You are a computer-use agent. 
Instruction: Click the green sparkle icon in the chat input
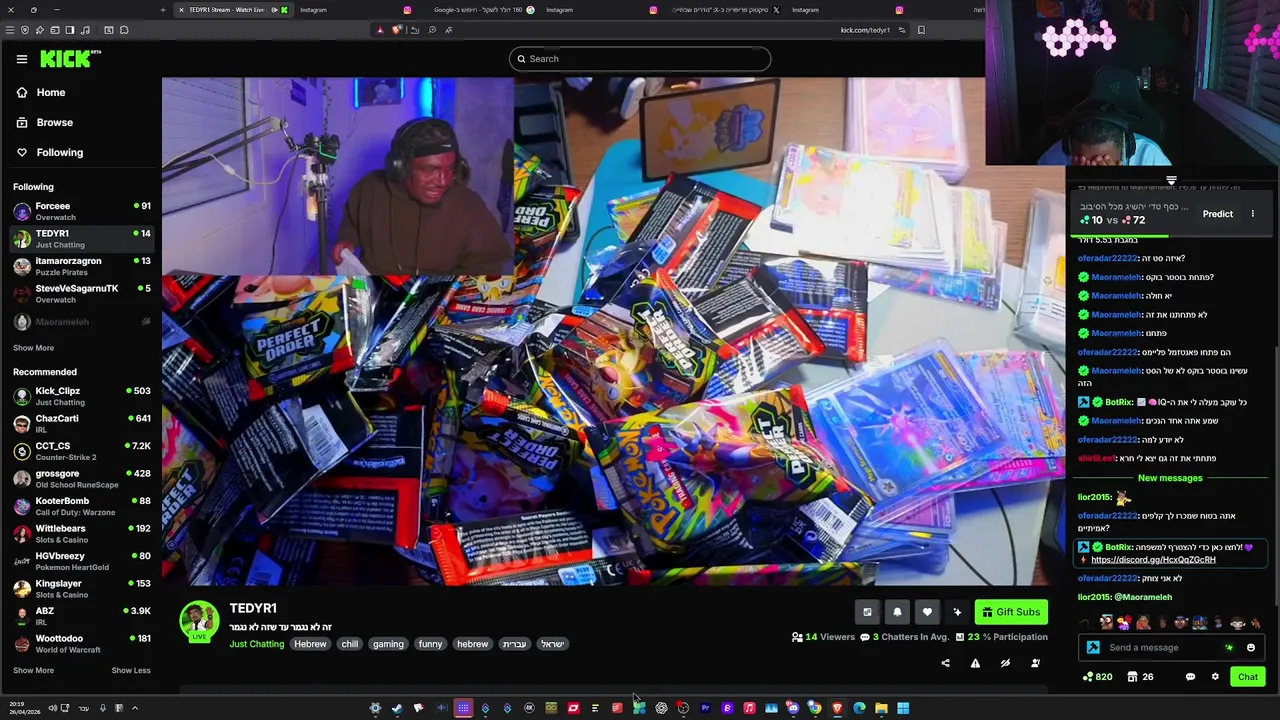1229,648
